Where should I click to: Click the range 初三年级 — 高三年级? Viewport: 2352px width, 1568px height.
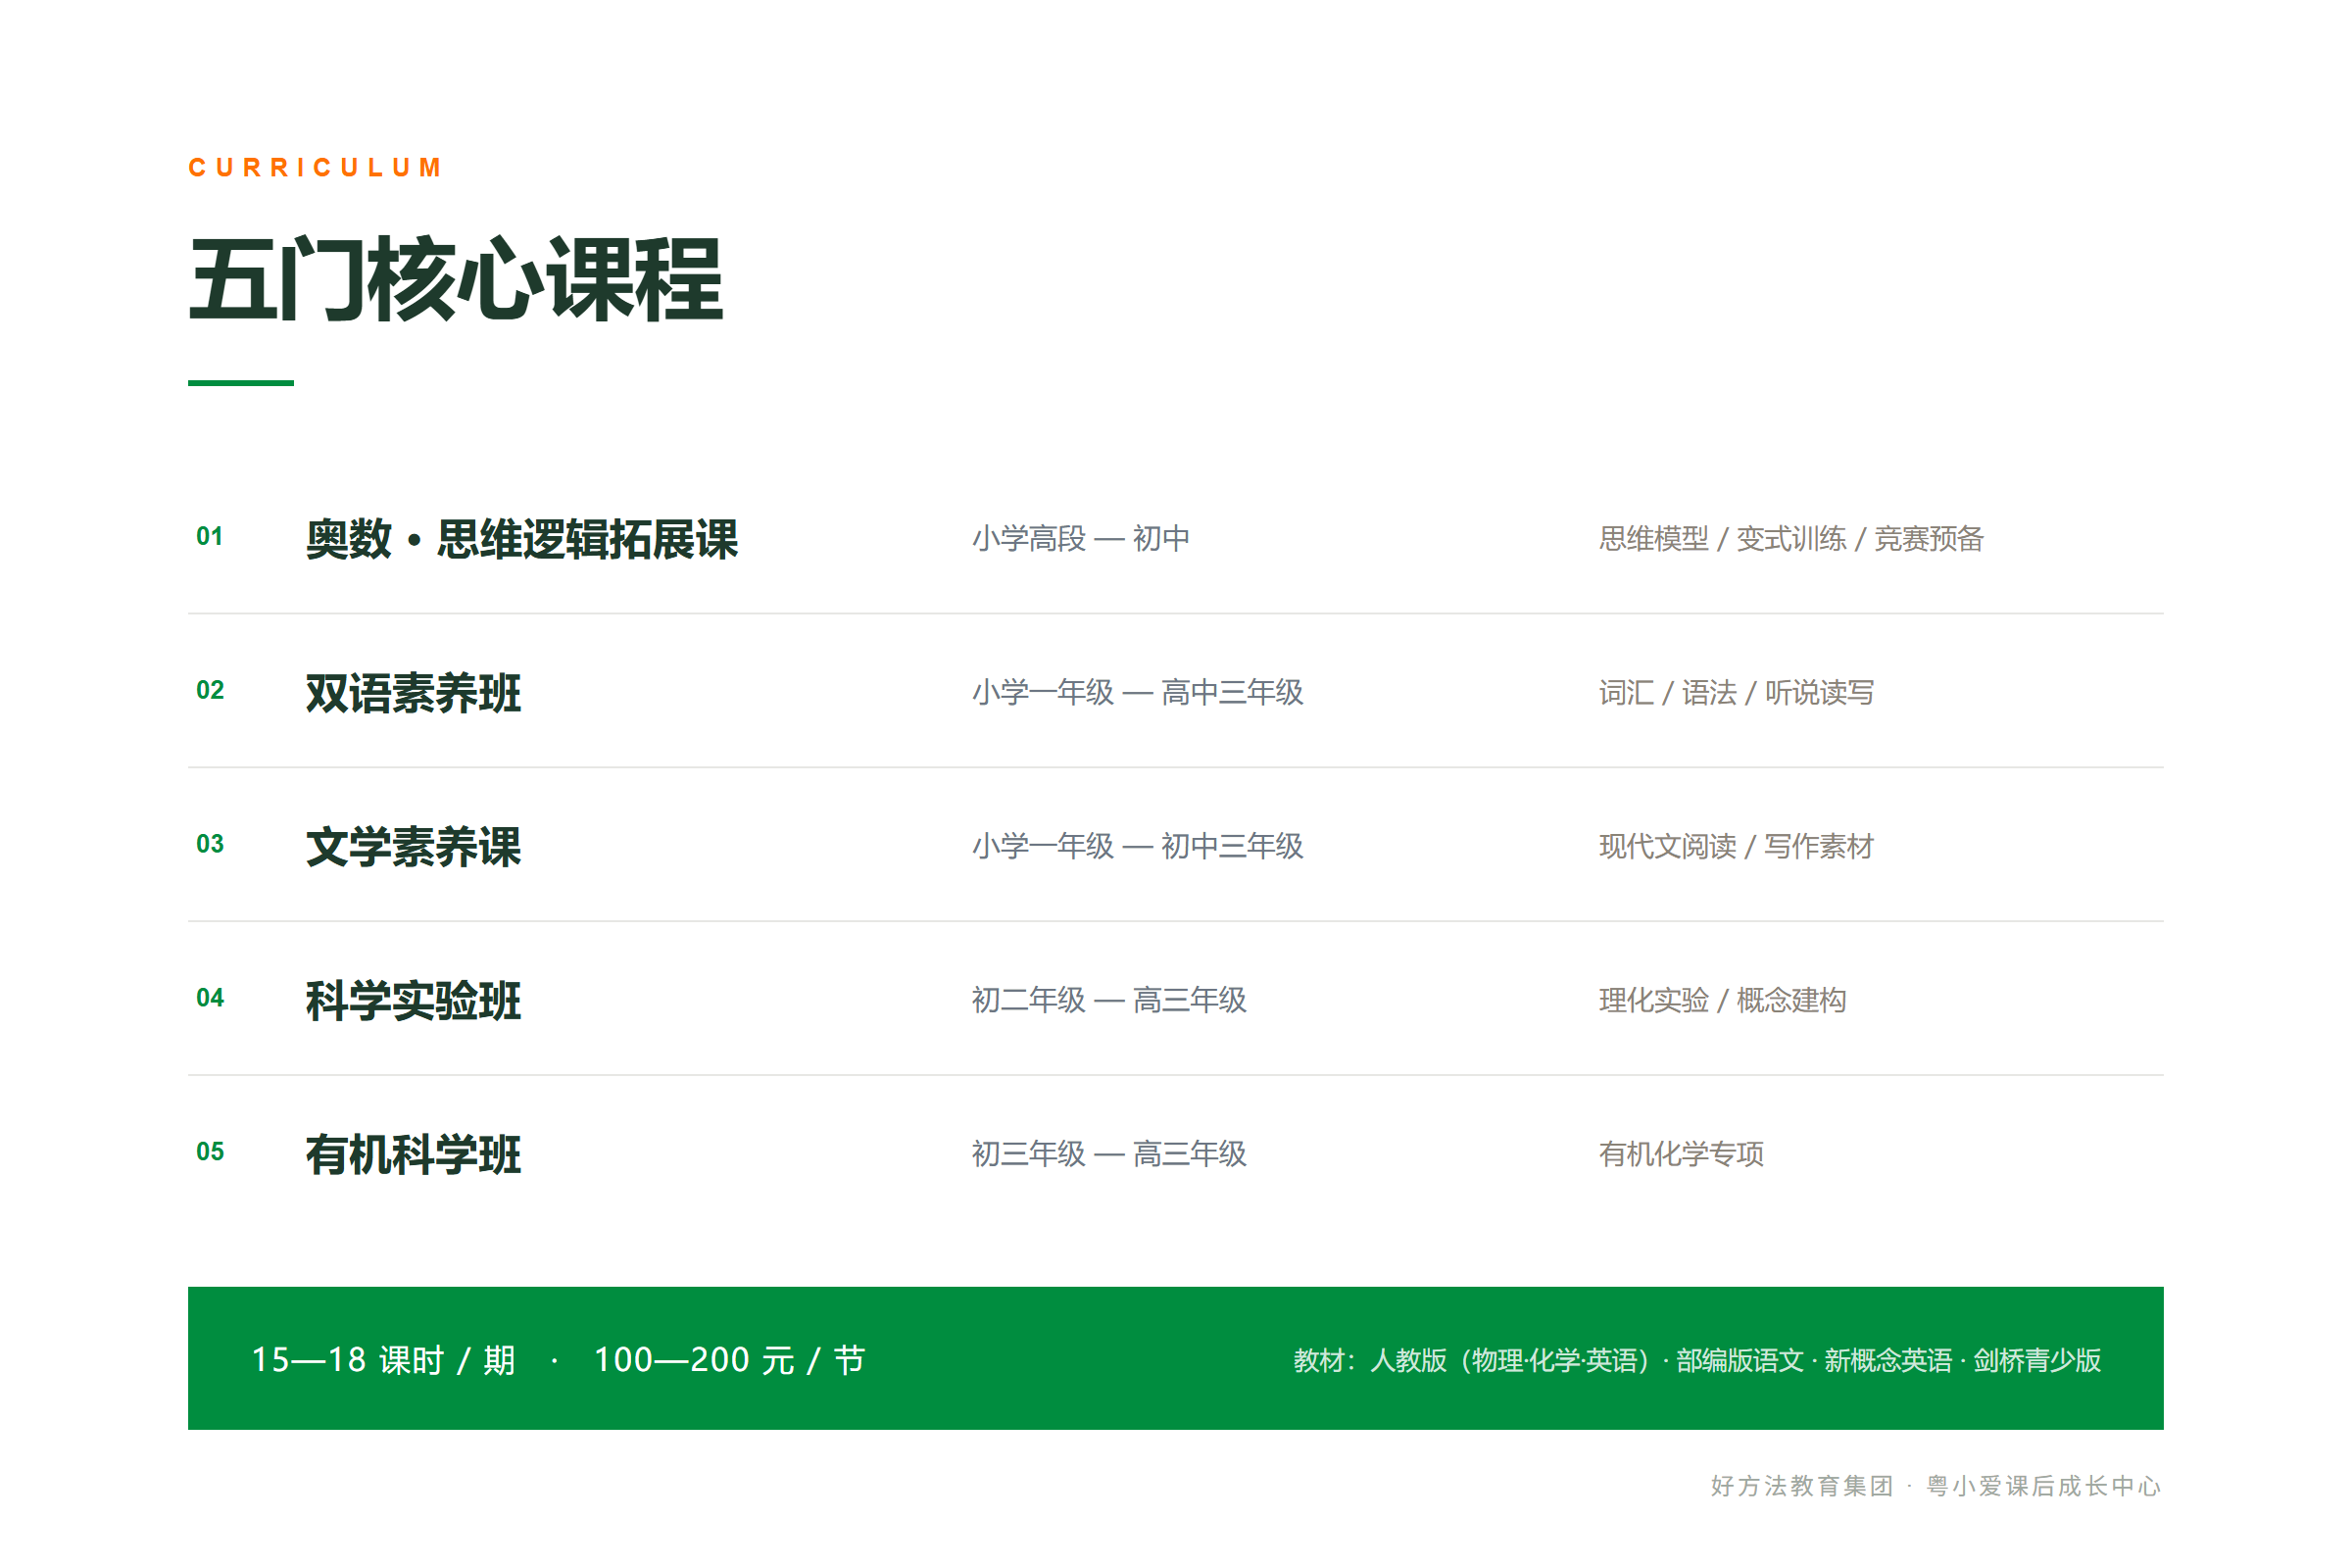1109,1155
